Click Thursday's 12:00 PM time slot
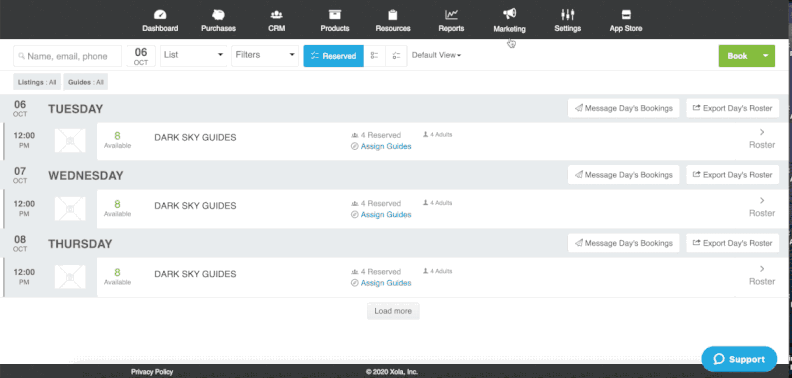Image resolution: width=792 pixels, height=378 pixels. point(24,277)
